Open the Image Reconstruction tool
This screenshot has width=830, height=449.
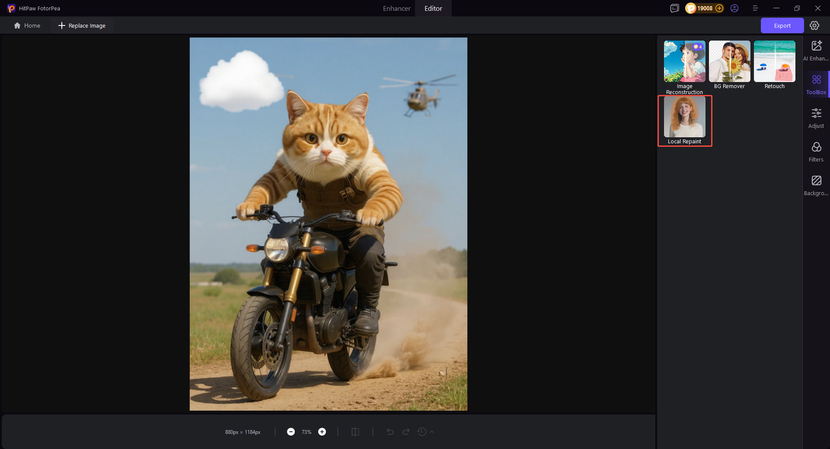[x=684, y=67]
